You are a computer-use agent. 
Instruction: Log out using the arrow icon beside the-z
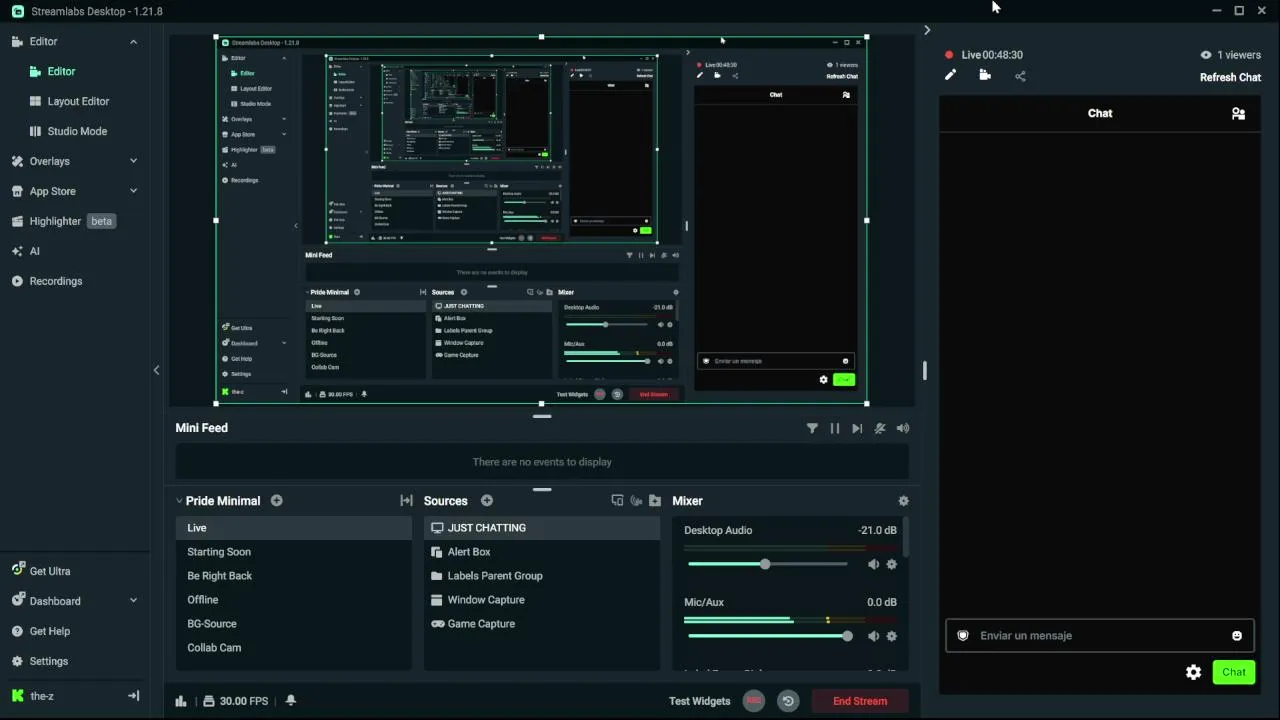tap(133, 696)
